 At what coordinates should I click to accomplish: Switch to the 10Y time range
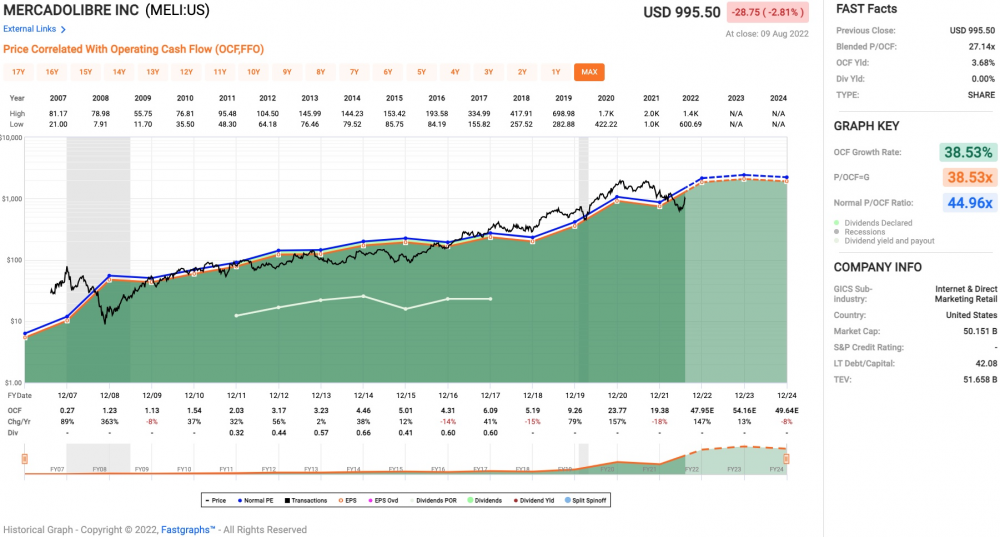click(x=253, y=72)
